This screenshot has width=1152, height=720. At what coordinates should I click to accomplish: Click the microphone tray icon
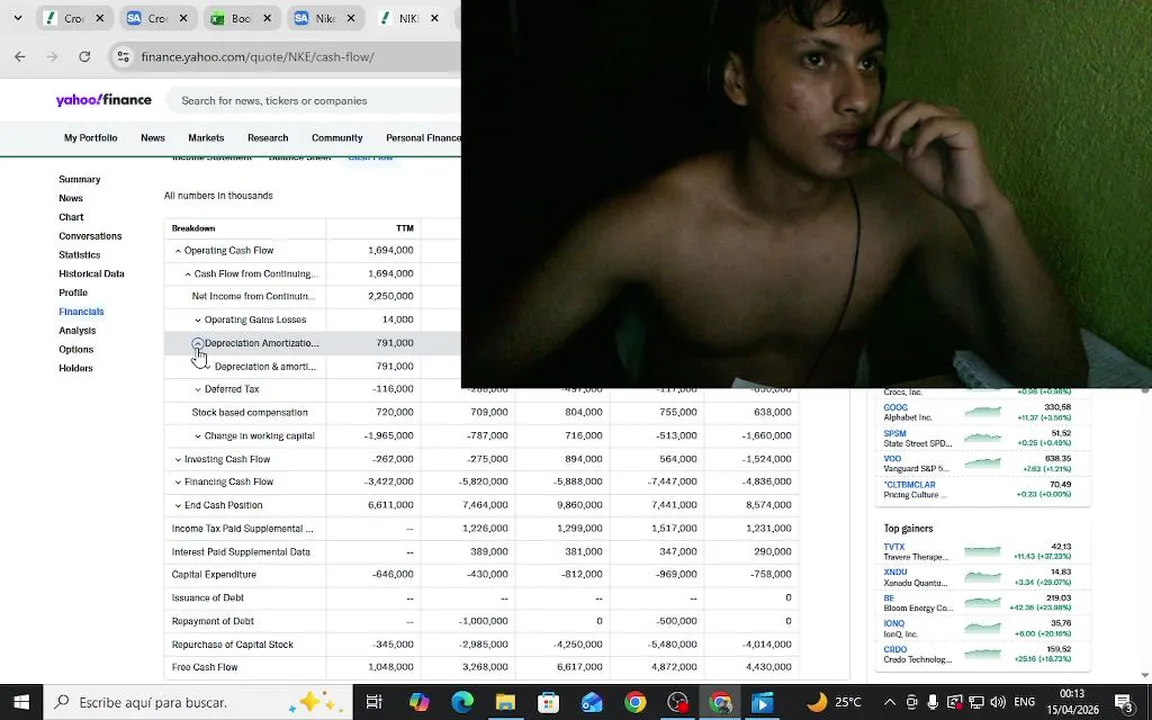[x=932, y=702]
